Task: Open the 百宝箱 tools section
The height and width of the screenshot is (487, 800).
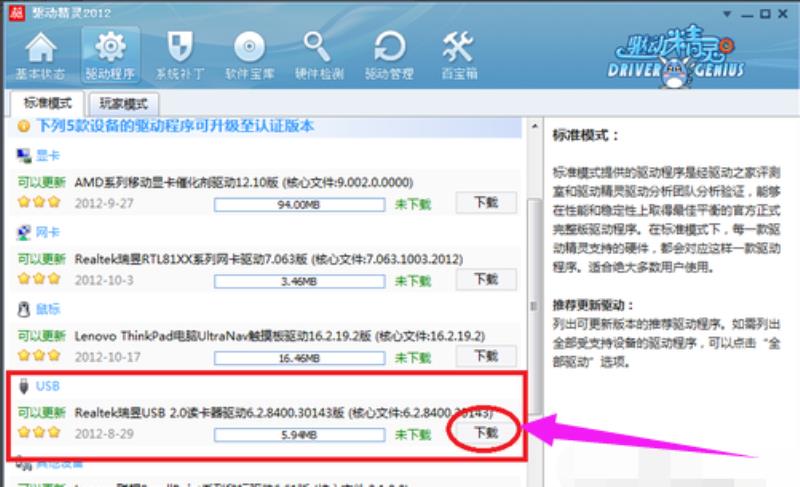Action: [459, 56]
